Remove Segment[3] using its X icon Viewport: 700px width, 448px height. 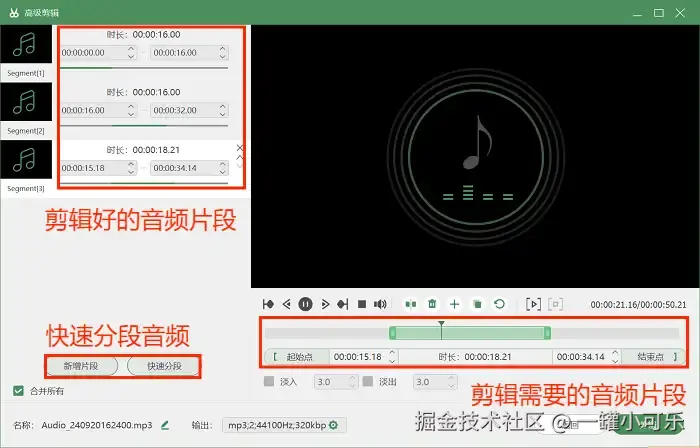tap(240, 148)
